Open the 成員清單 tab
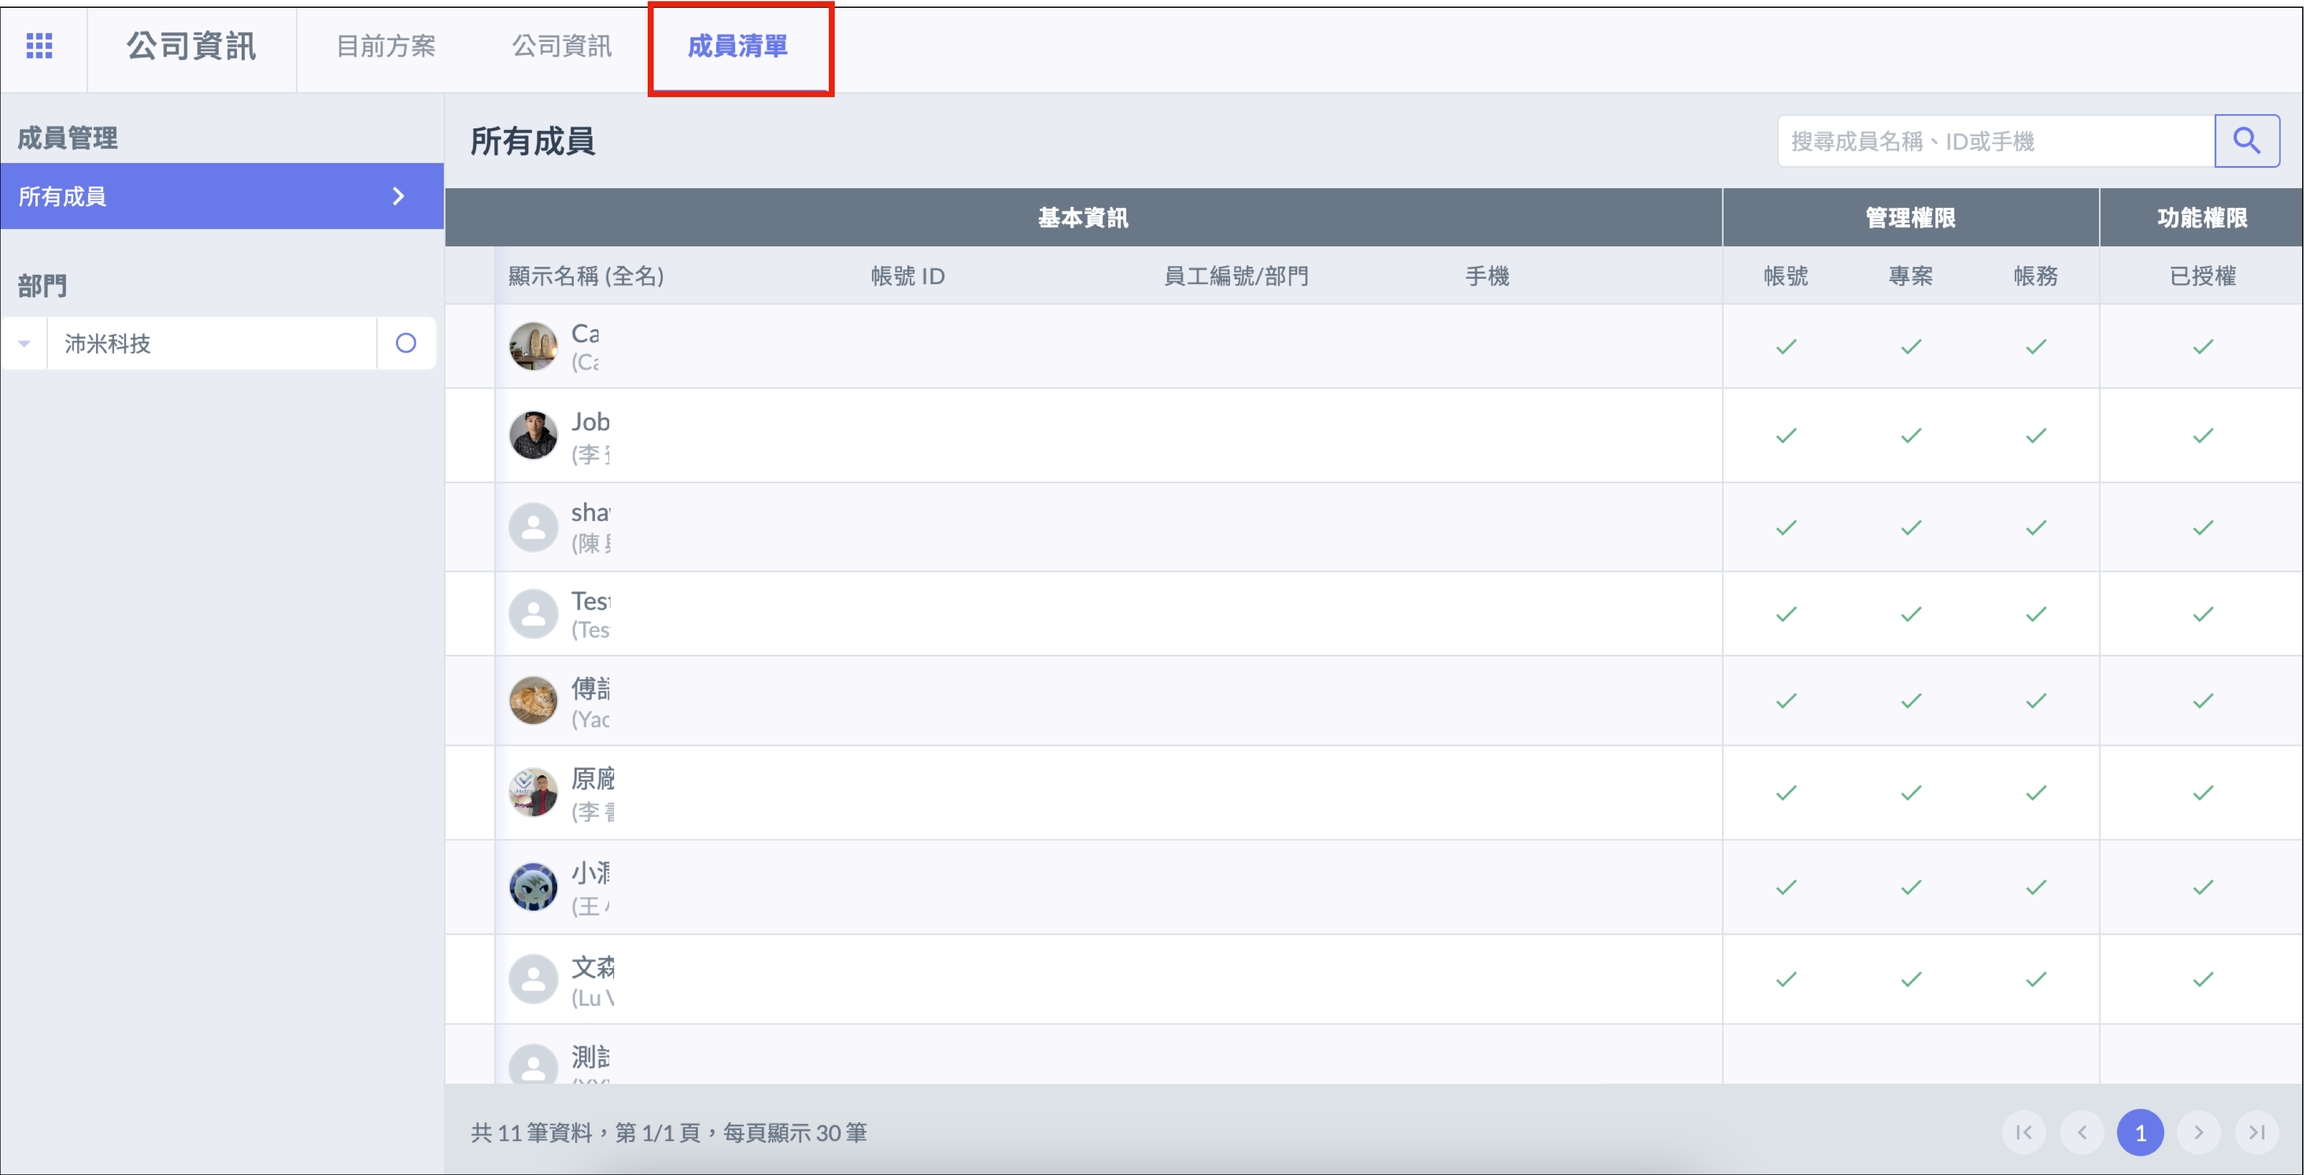This screenshot has height=1175, width=2304. [x=738, y=46]
